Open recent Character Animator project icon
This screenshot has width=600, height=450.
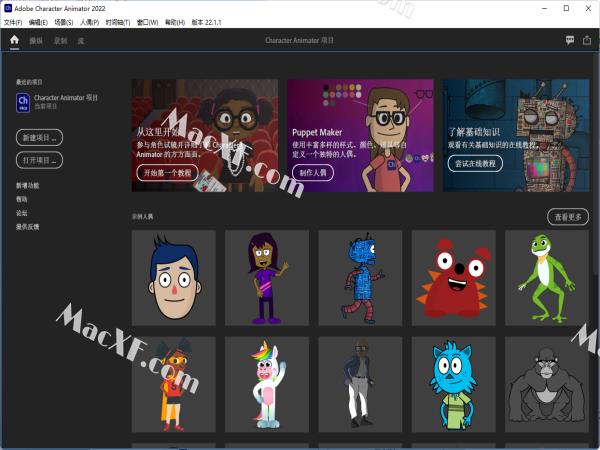point(23,100)
